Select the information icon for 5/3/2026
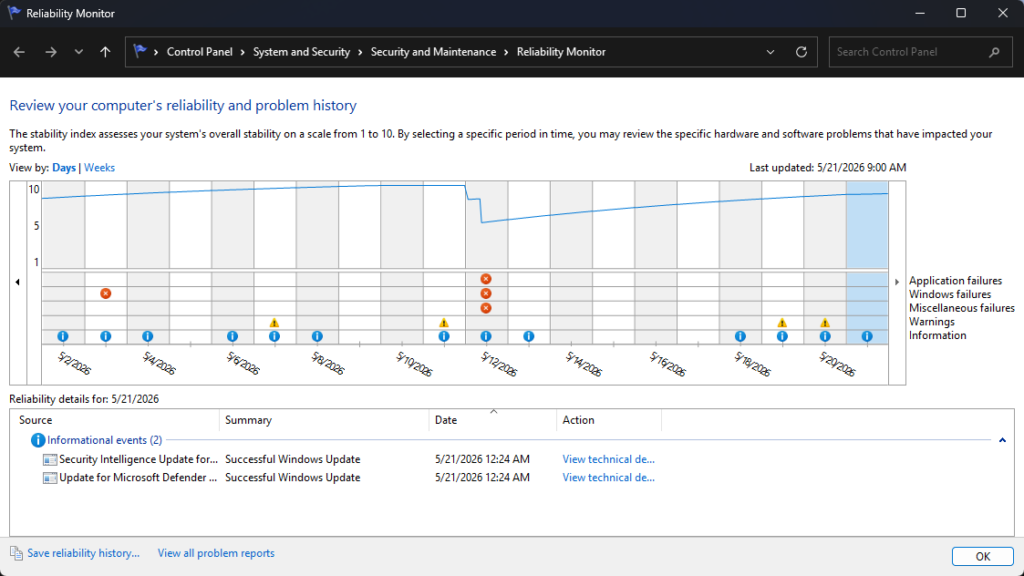 coord(105,336)
